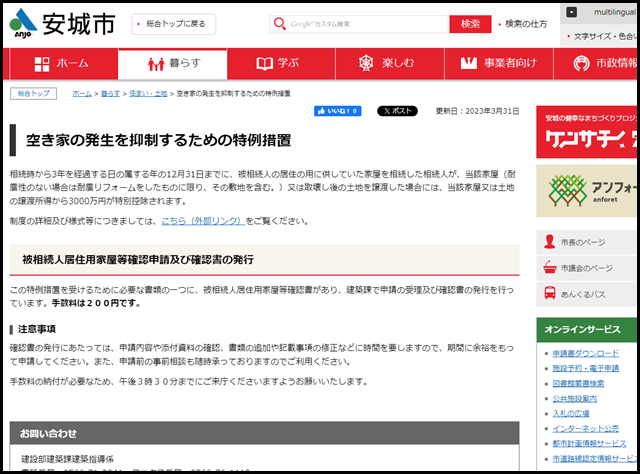Click the Anjo city logo emblem
This screenshot has width=640, height=474.
(x=23, y=23)
